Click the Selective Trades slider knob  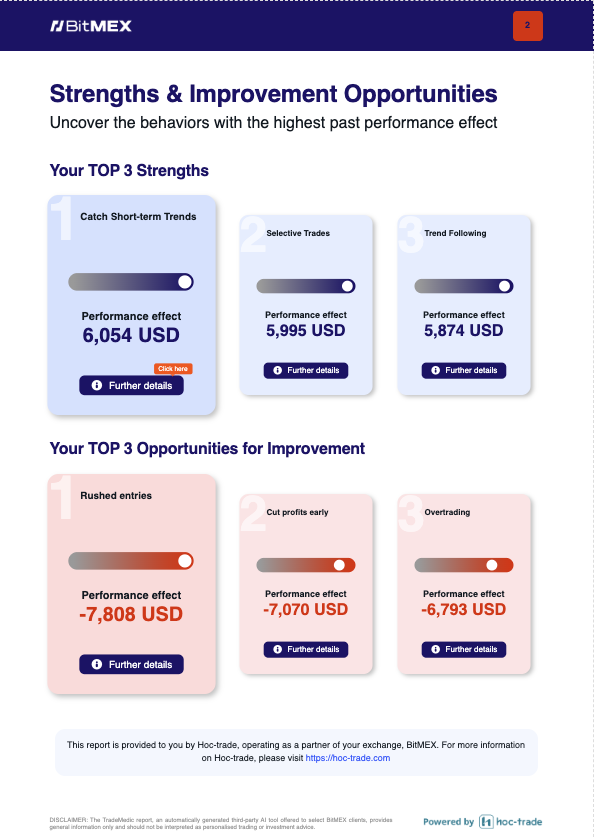click(x=348, y=286)
